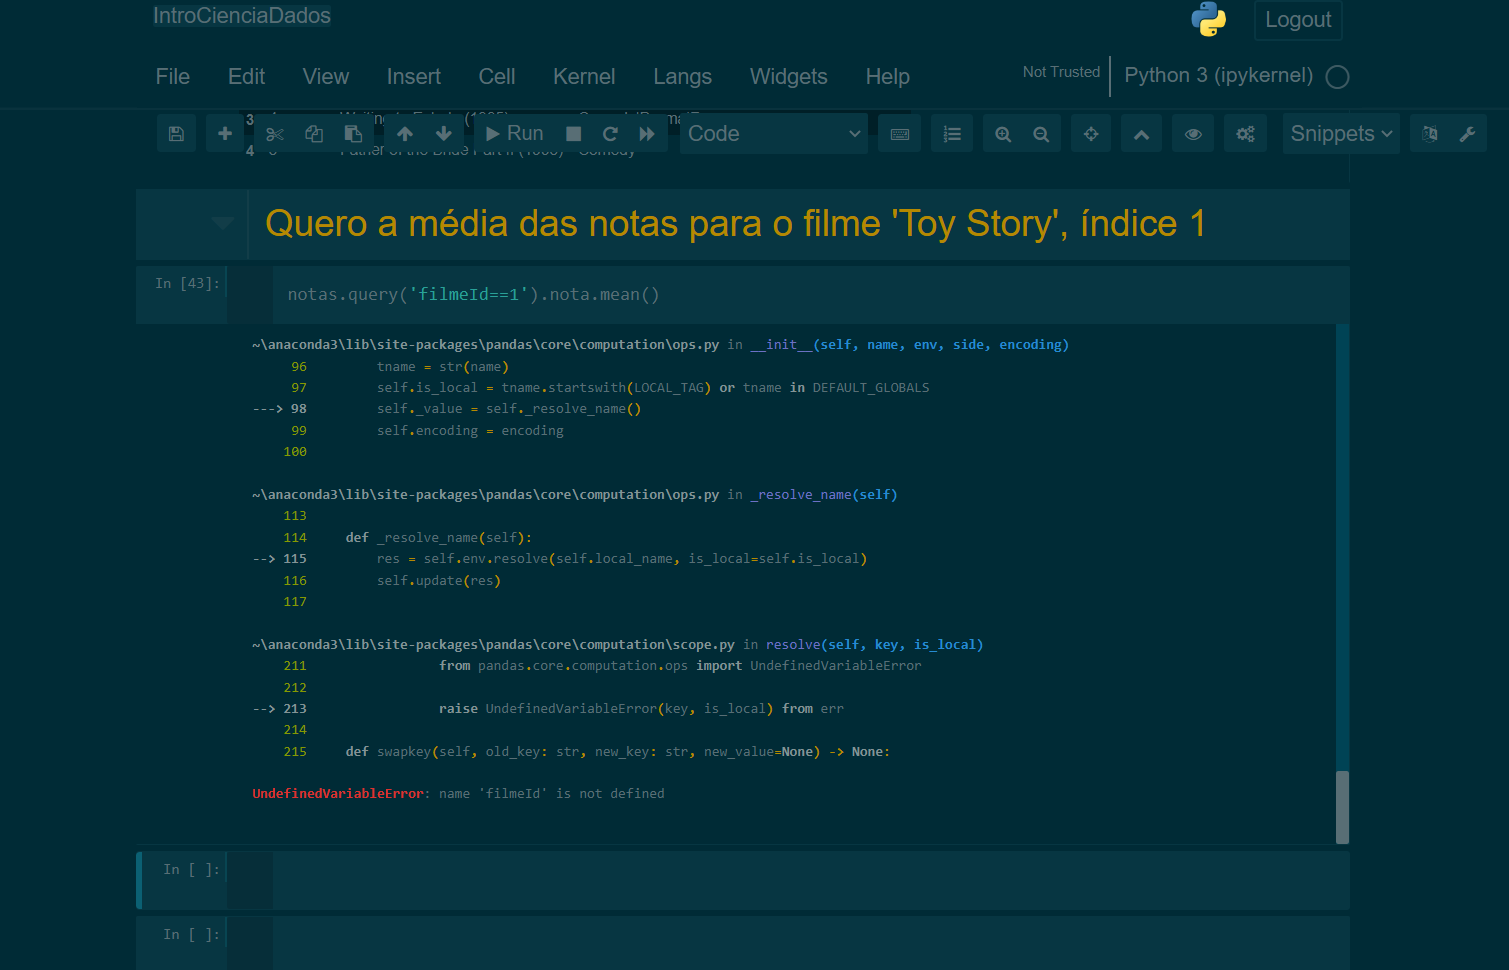Image resolution: width=1509 pixels, height=970 pixels.
Task: Open the cell type Code dropdown
Action: (774, 134)
